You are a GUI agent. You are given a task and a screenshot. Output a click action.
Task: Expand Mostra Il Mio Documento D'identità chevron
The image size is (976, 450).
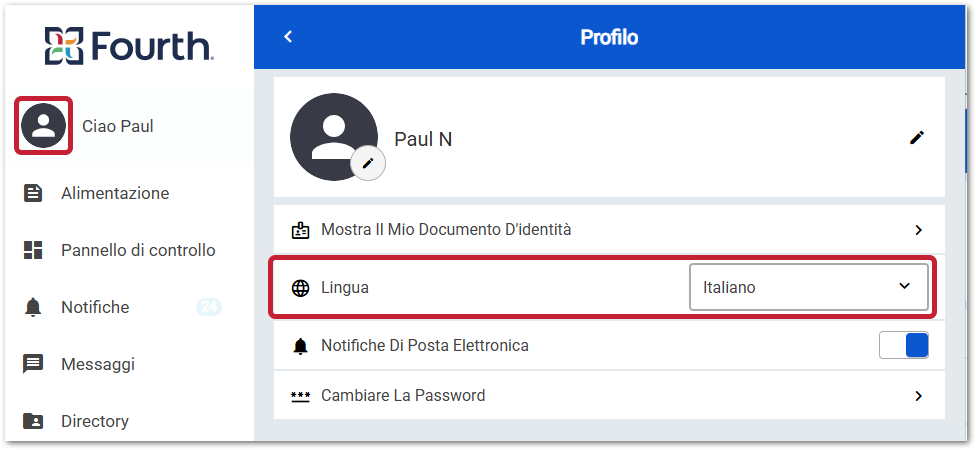918,230
